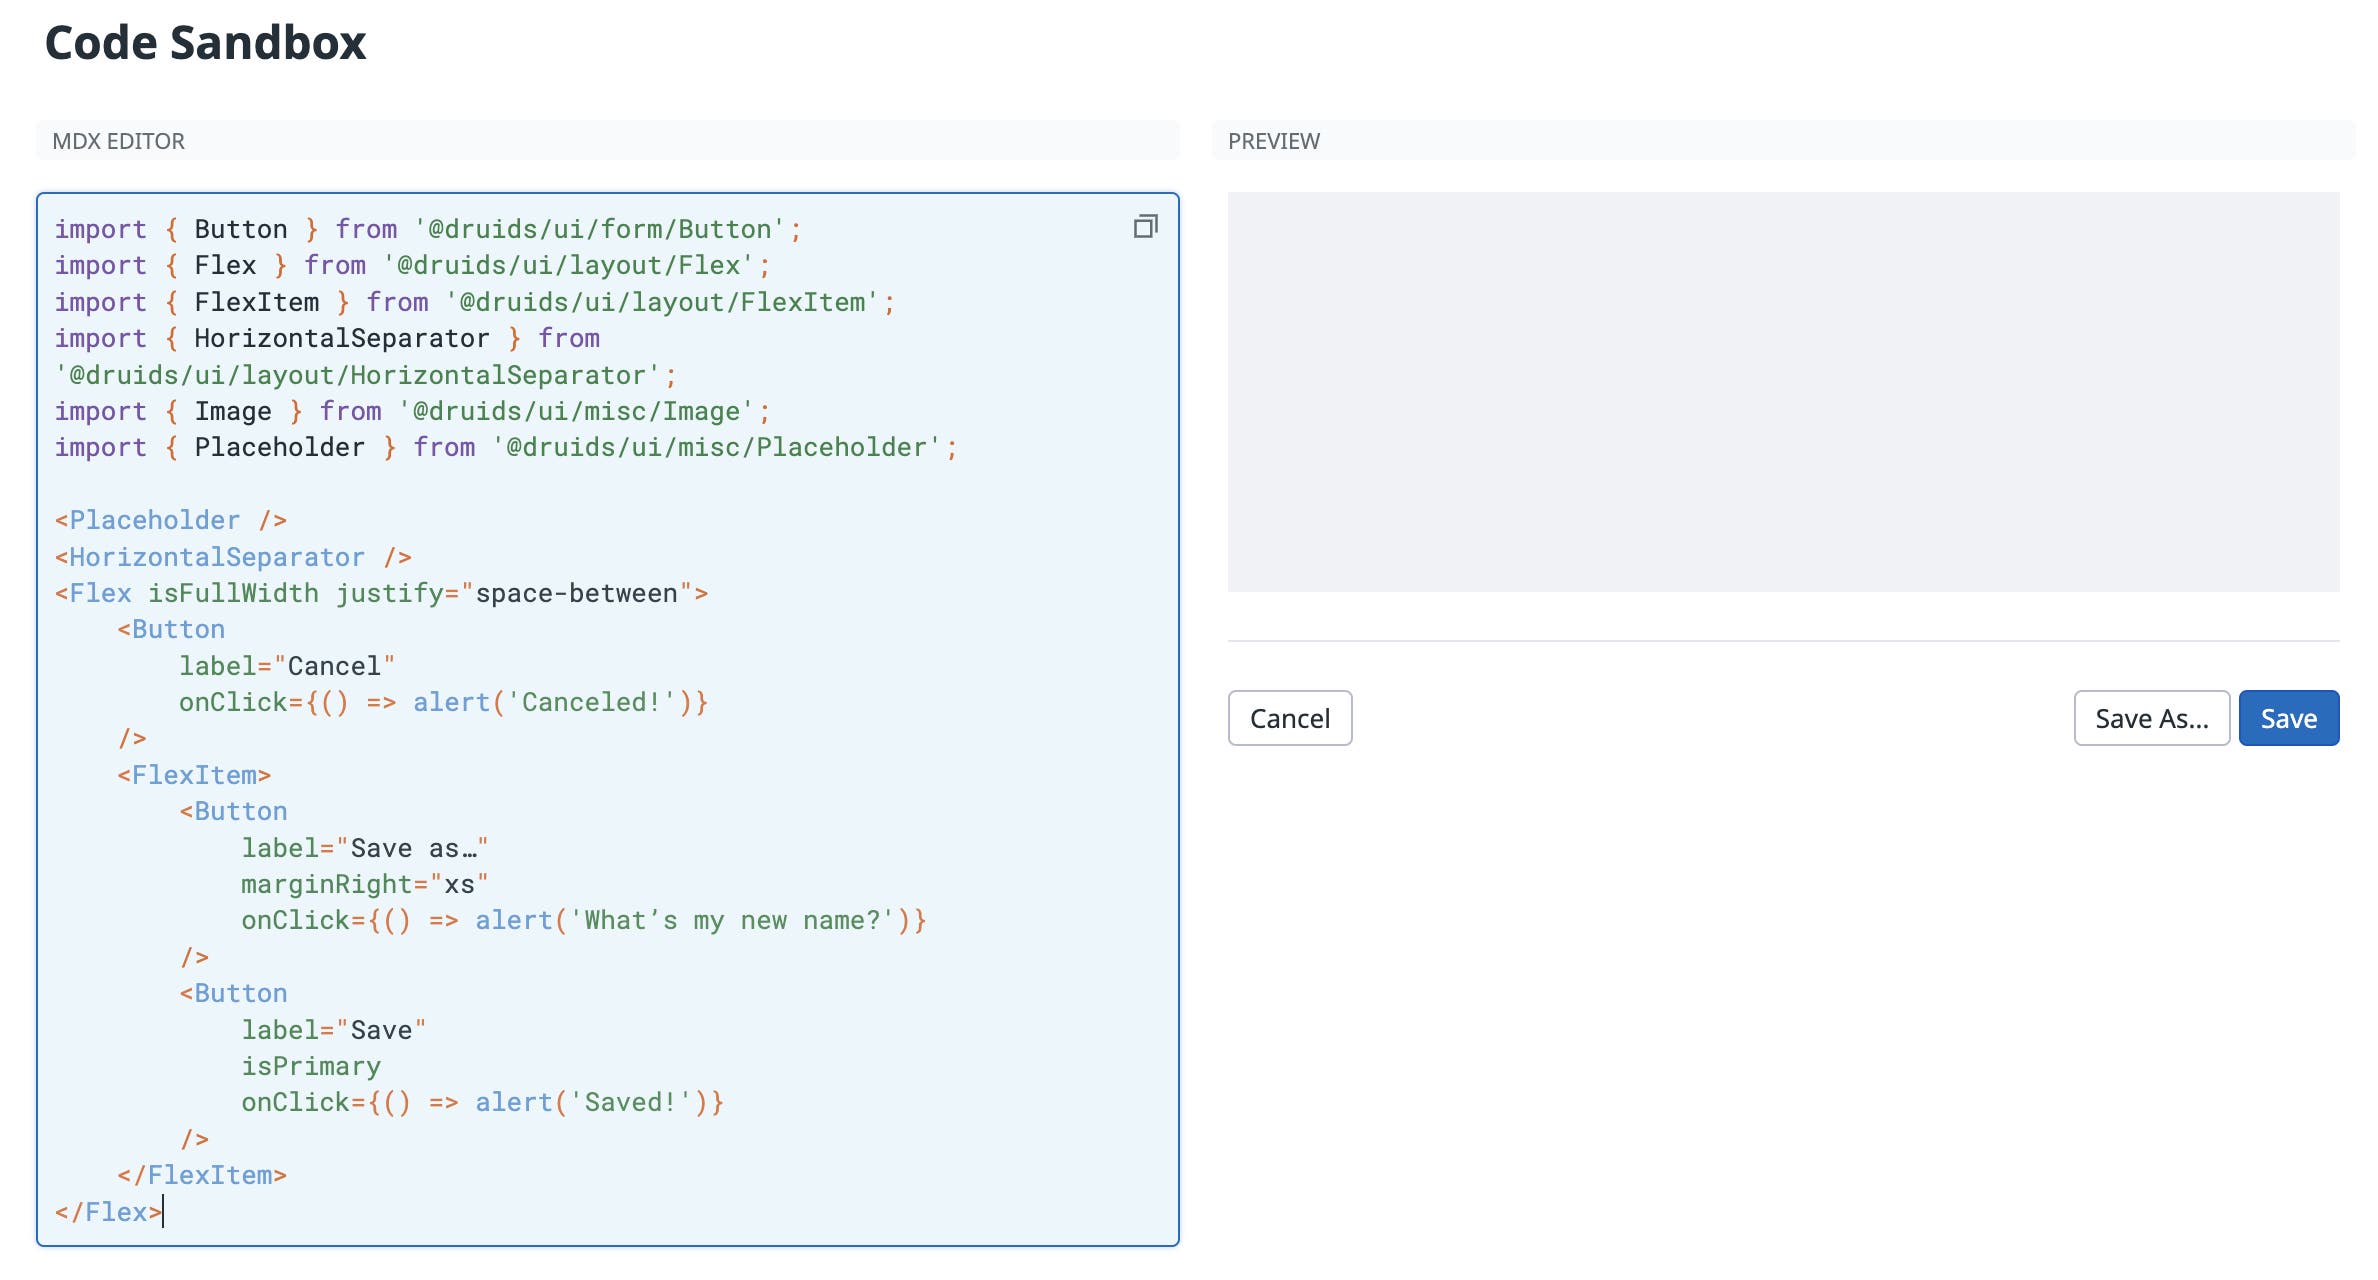
Task: Click the Code Sandbox page heading
Action: tap(203, 42)
